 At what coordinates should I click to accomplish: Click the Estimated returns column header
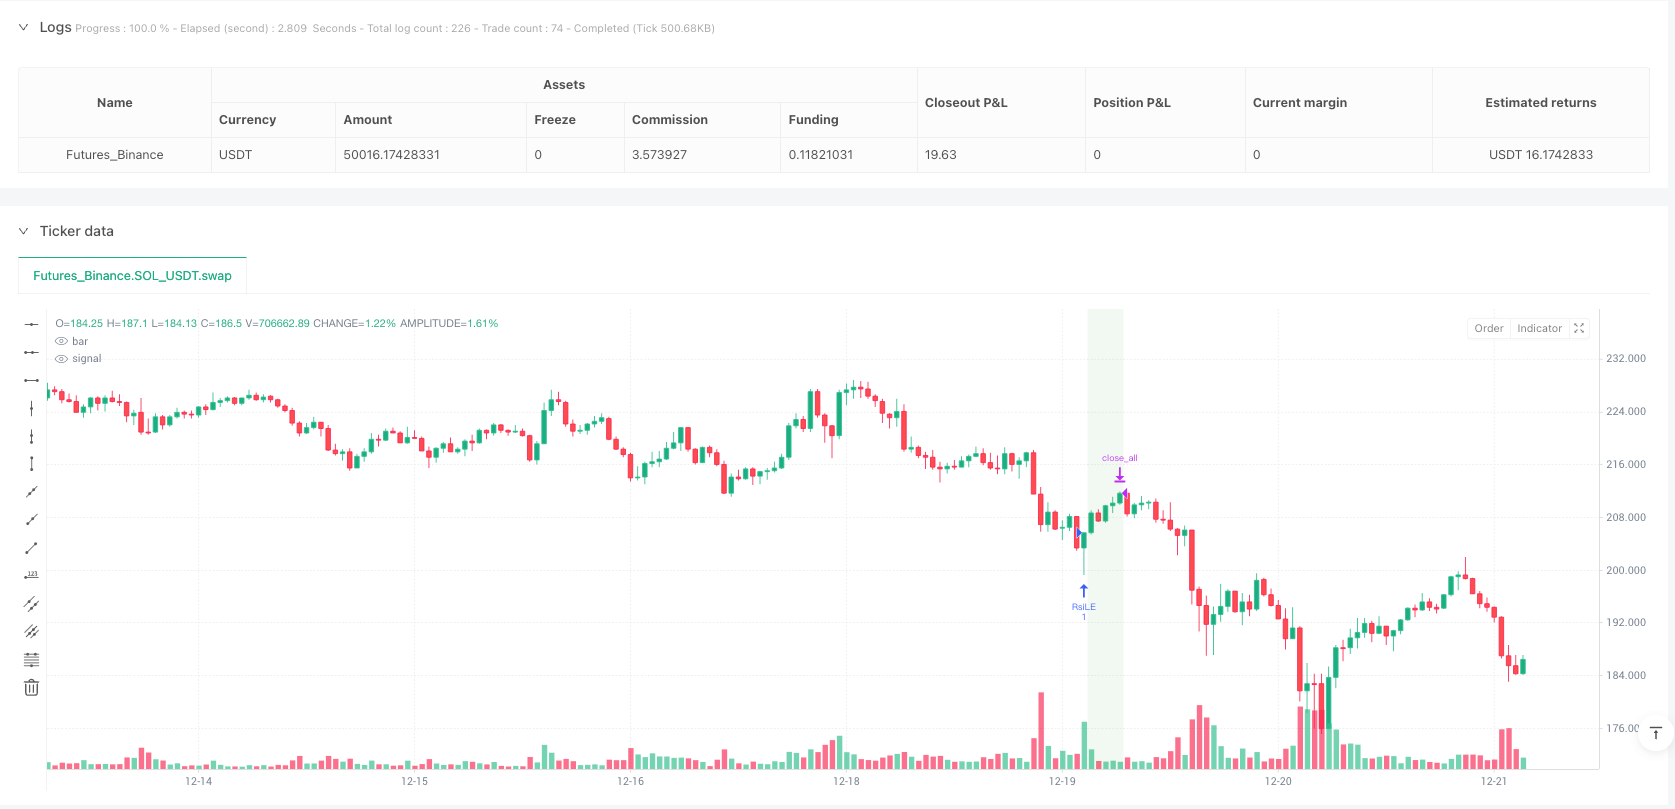click(x=1540, y=103)
